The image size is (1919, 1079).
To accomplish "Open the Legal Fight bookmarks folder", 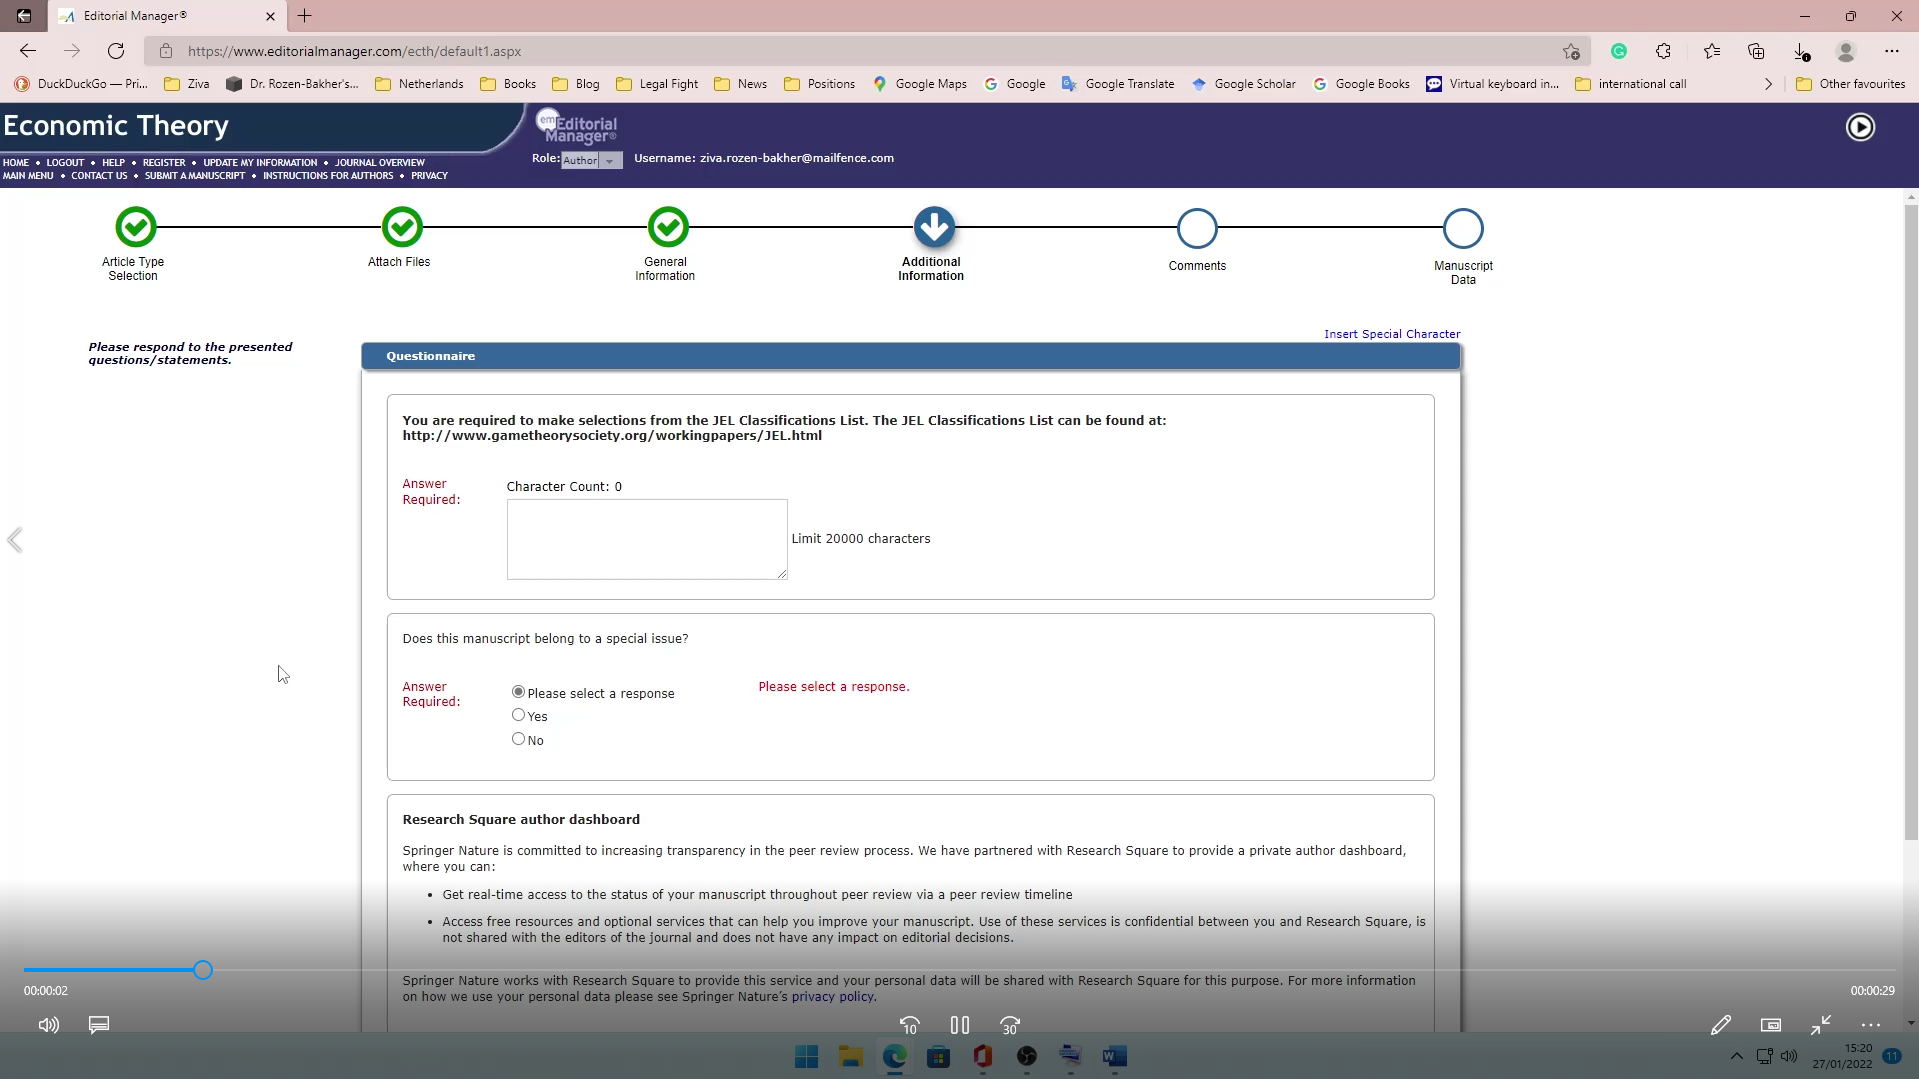I will (657, 84).
